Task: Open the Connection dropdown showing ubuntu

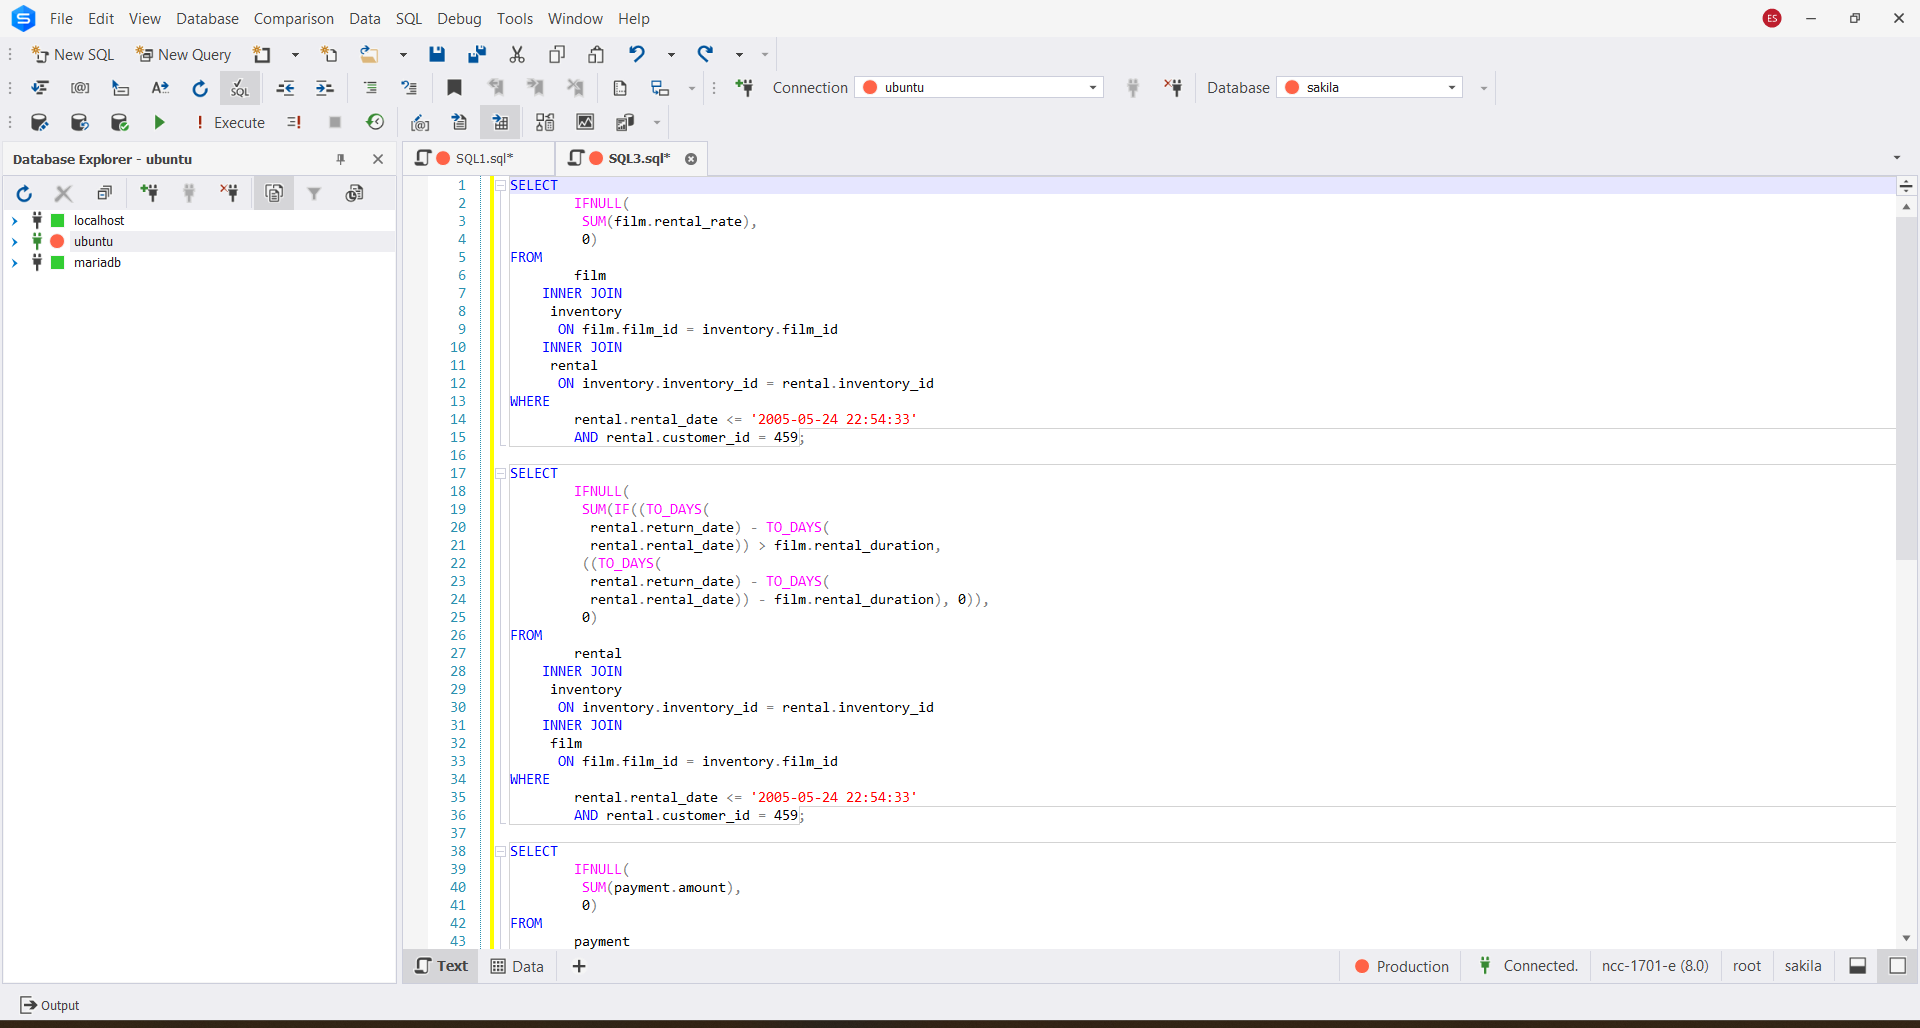Action: 1091,87
